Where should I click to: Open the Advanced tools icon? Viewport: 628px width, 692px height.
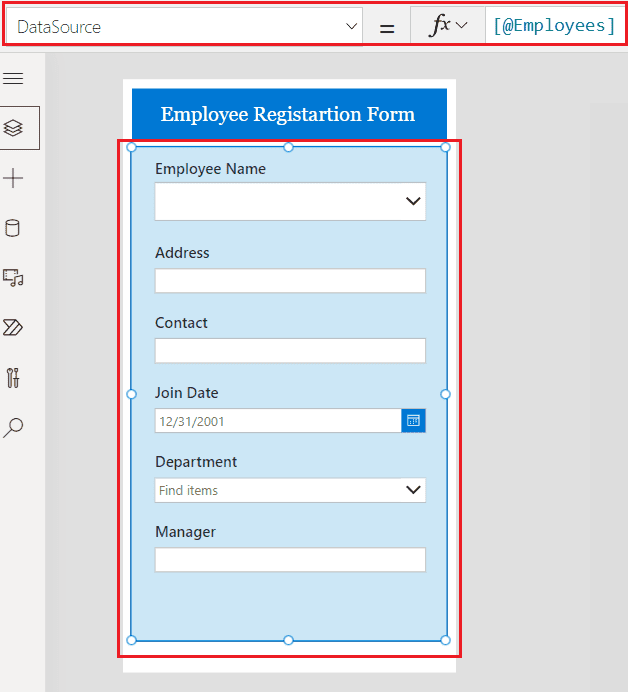click(x=13, y=378)
